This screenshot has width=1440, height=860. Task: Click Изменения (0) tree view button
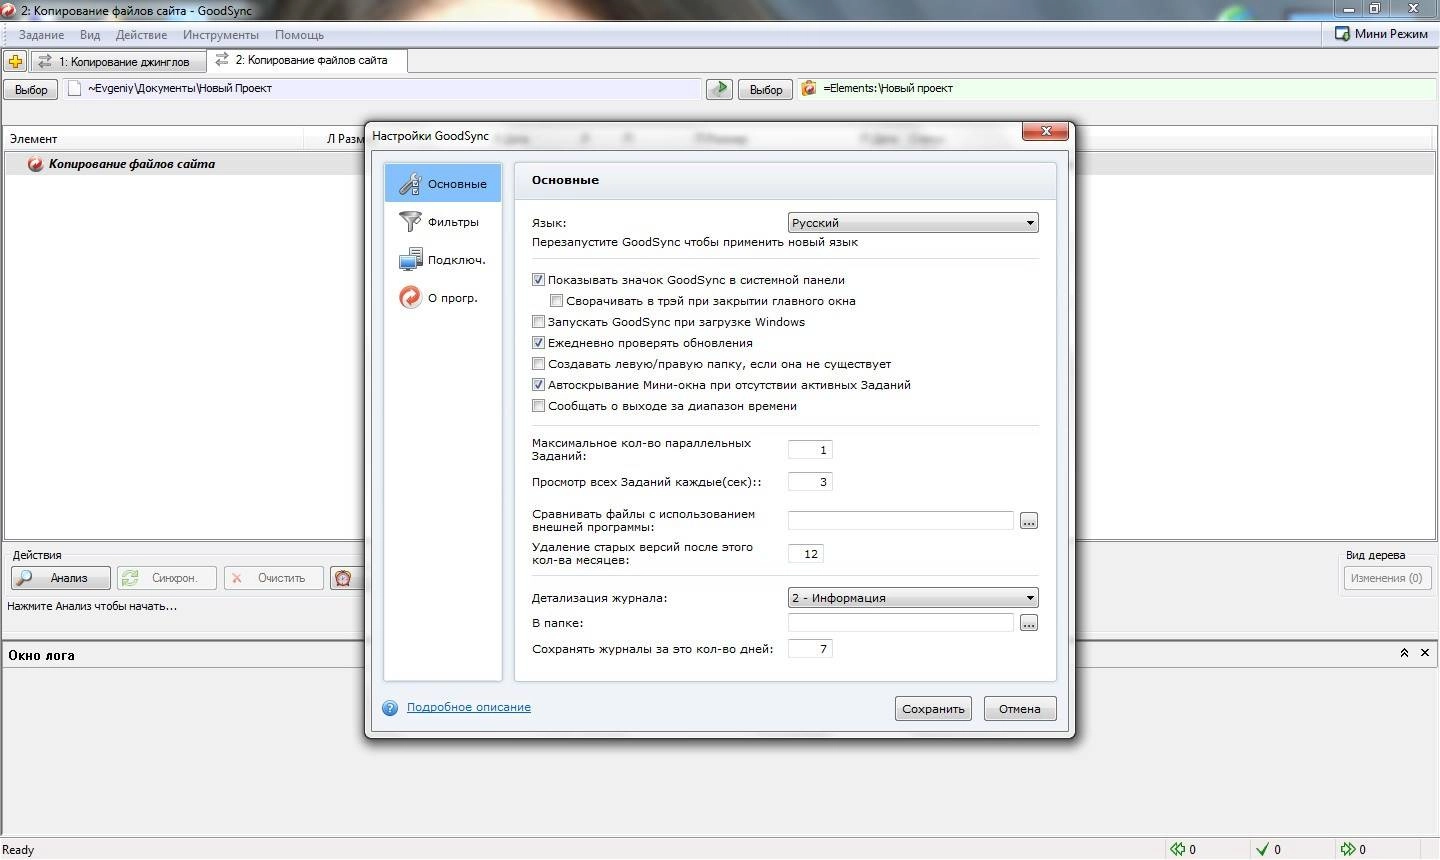[x=1388, y=578]
